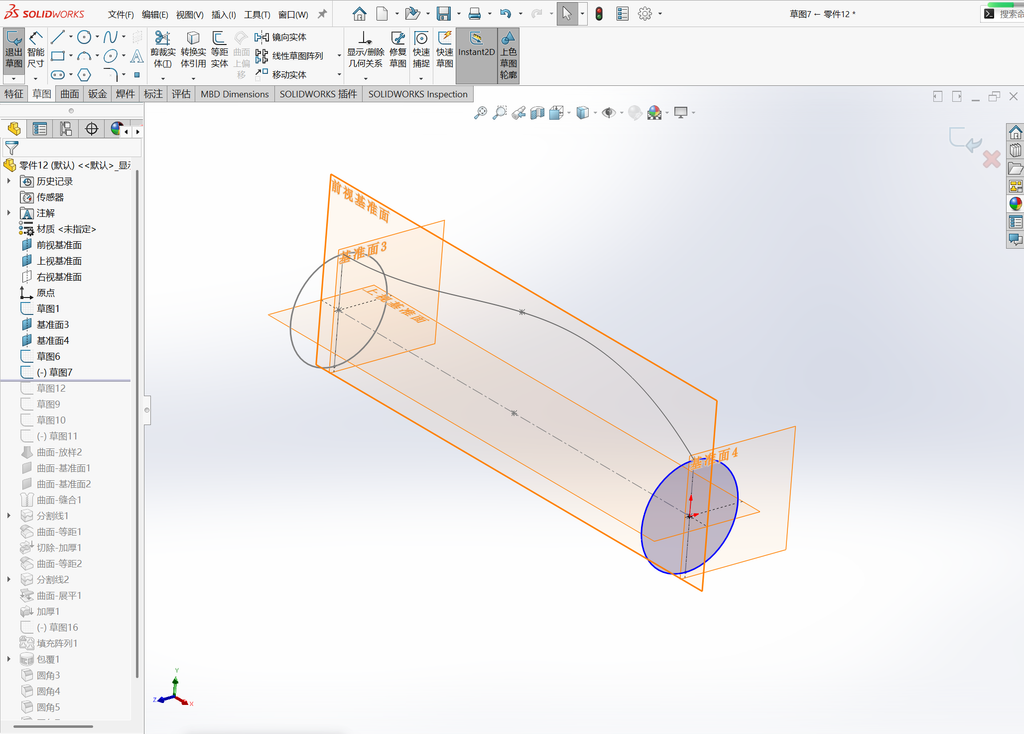1024x734 pixels.
Task: Click Move Entities (移动实体)
Action: click(281, 74)
